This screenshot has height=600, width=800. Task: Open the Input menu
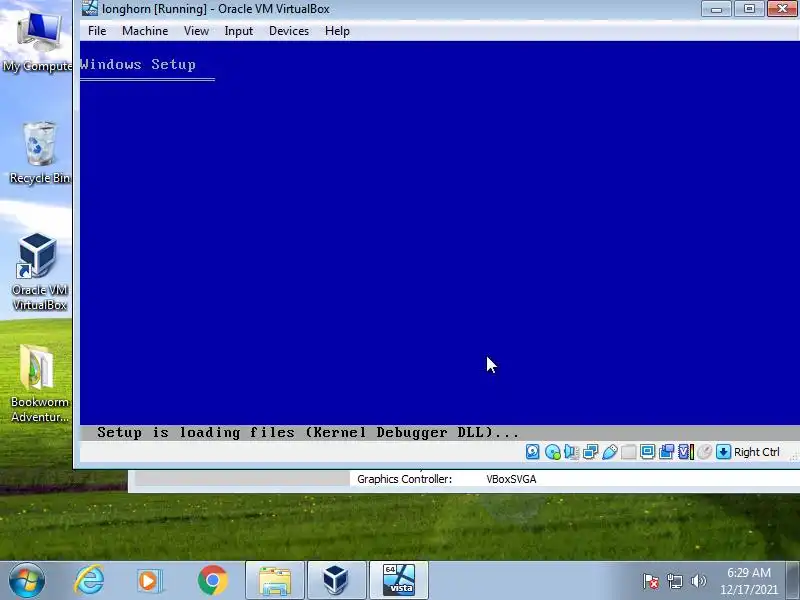(239, 31)
